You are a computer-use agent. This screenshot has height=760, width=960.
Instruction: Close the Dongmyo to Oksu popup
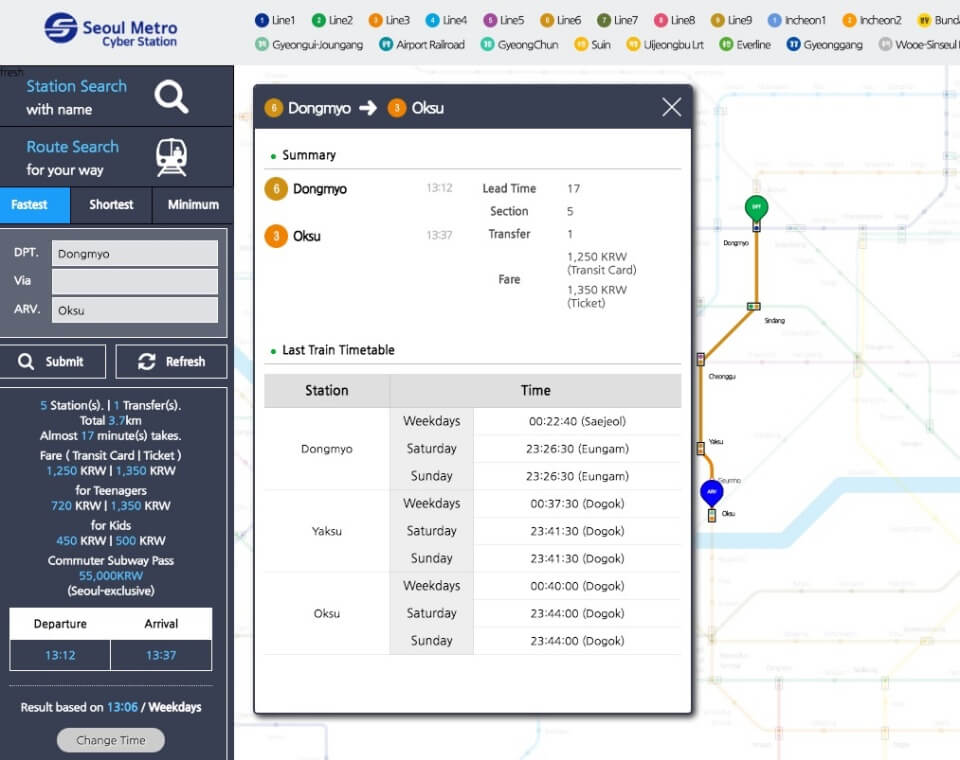(671, 108)
